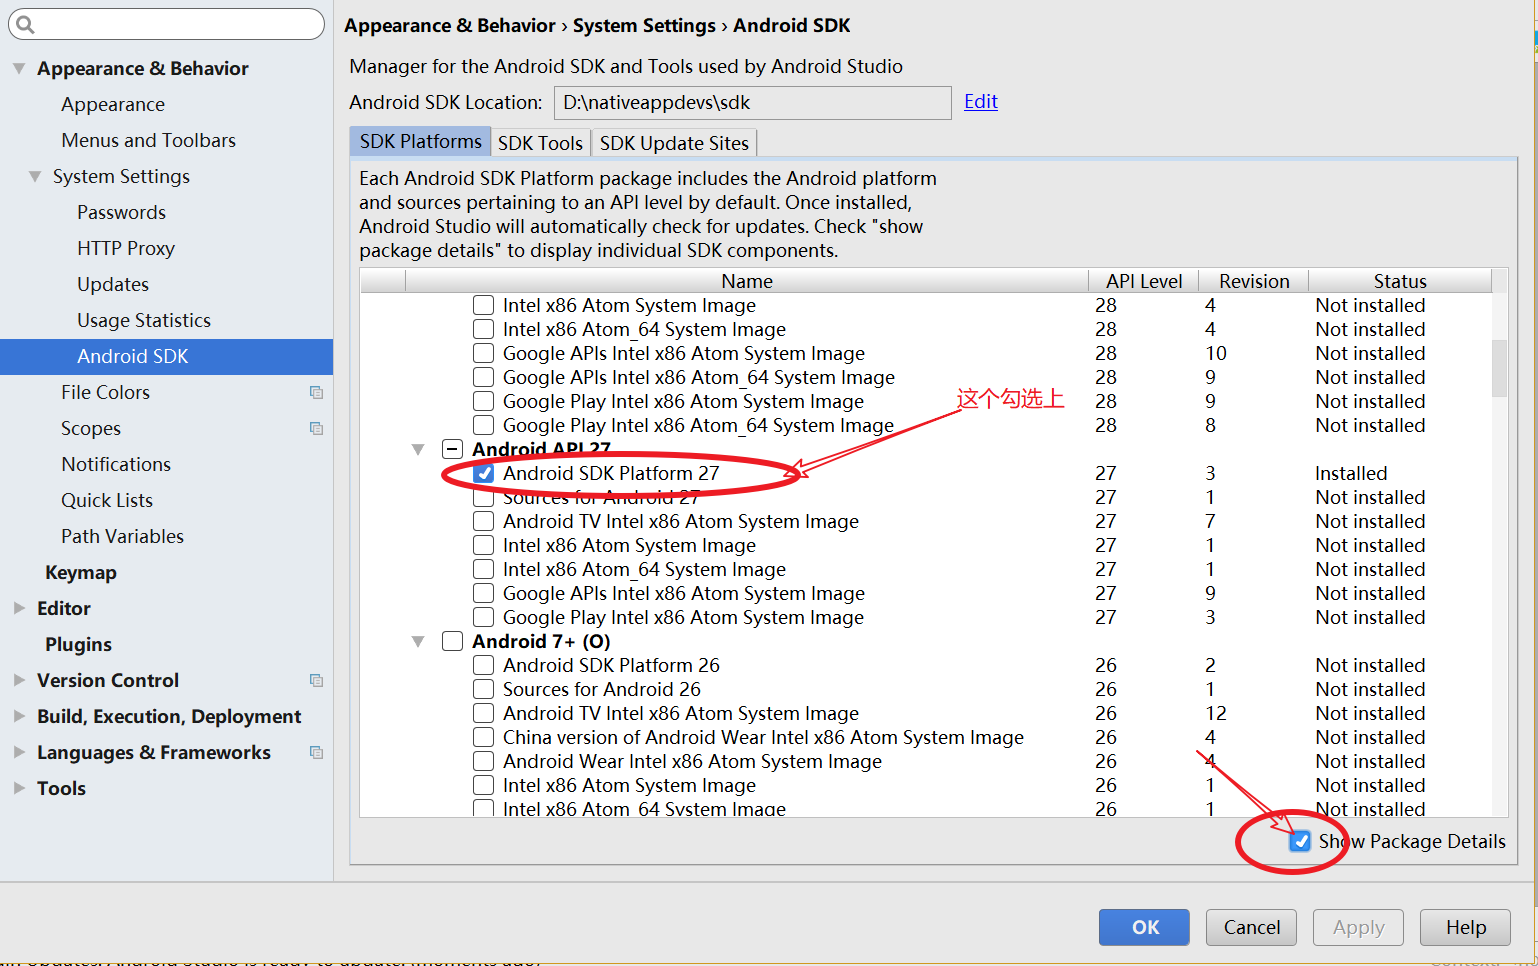
Task: Open Menus and Toolbars settings
Action: pyautogui.click(x=149, y=140)
